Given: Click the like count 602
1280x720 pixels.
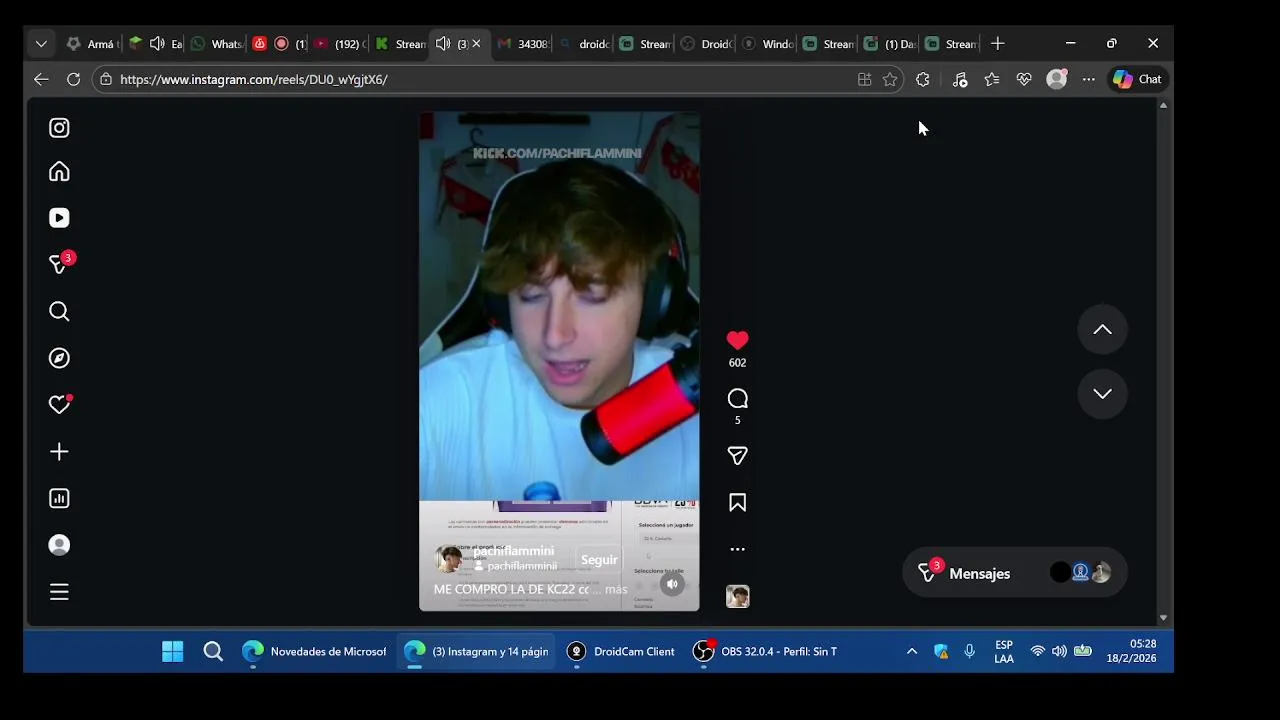Looking at the screenshot, I should 737,363.
